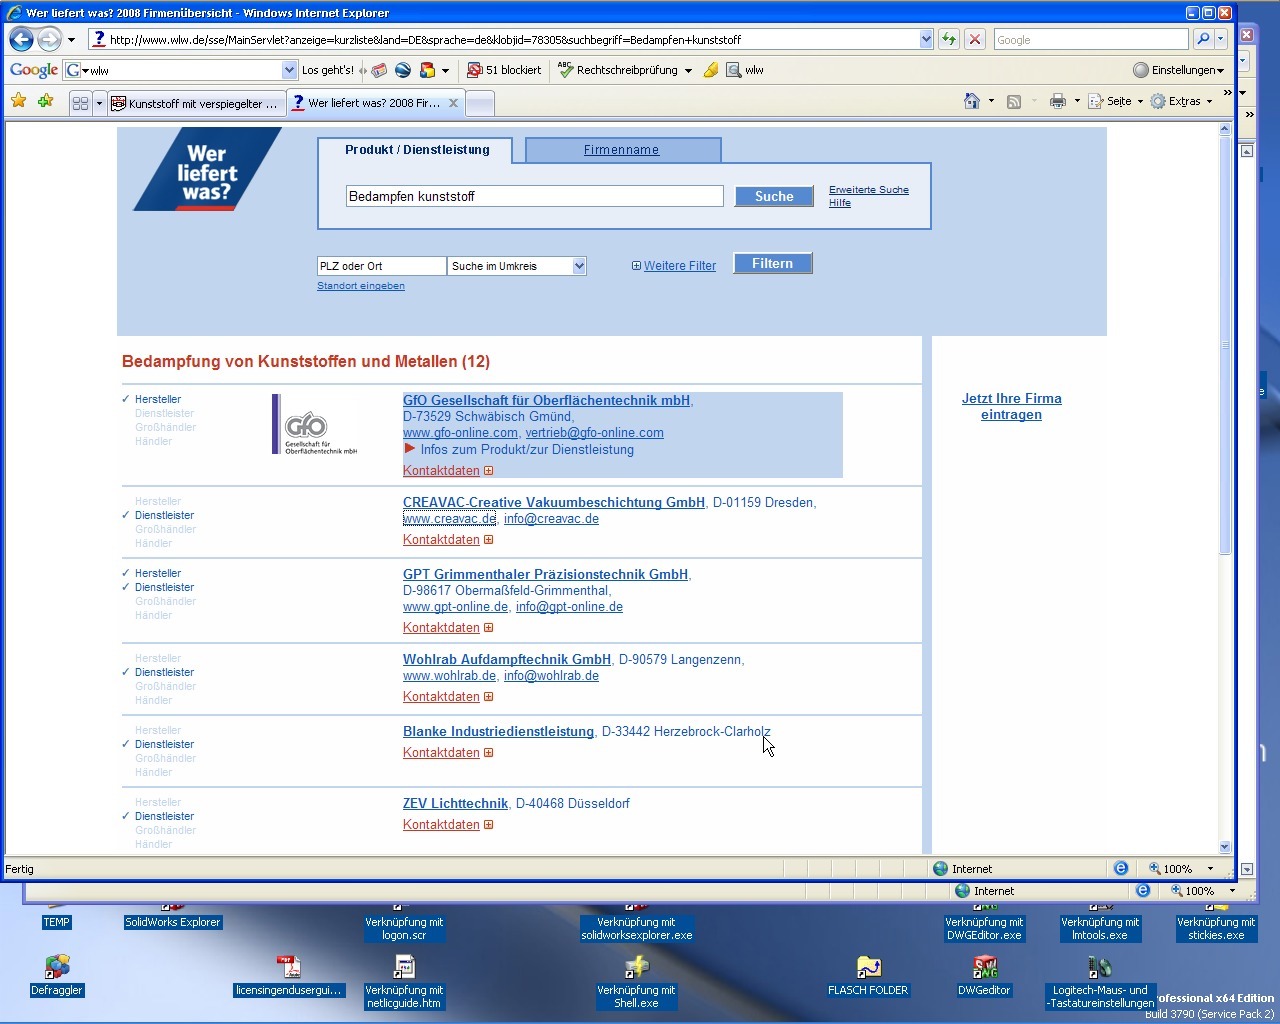
Task: Click the 'Wer liefert was?' logo
Action: (207, 171)
